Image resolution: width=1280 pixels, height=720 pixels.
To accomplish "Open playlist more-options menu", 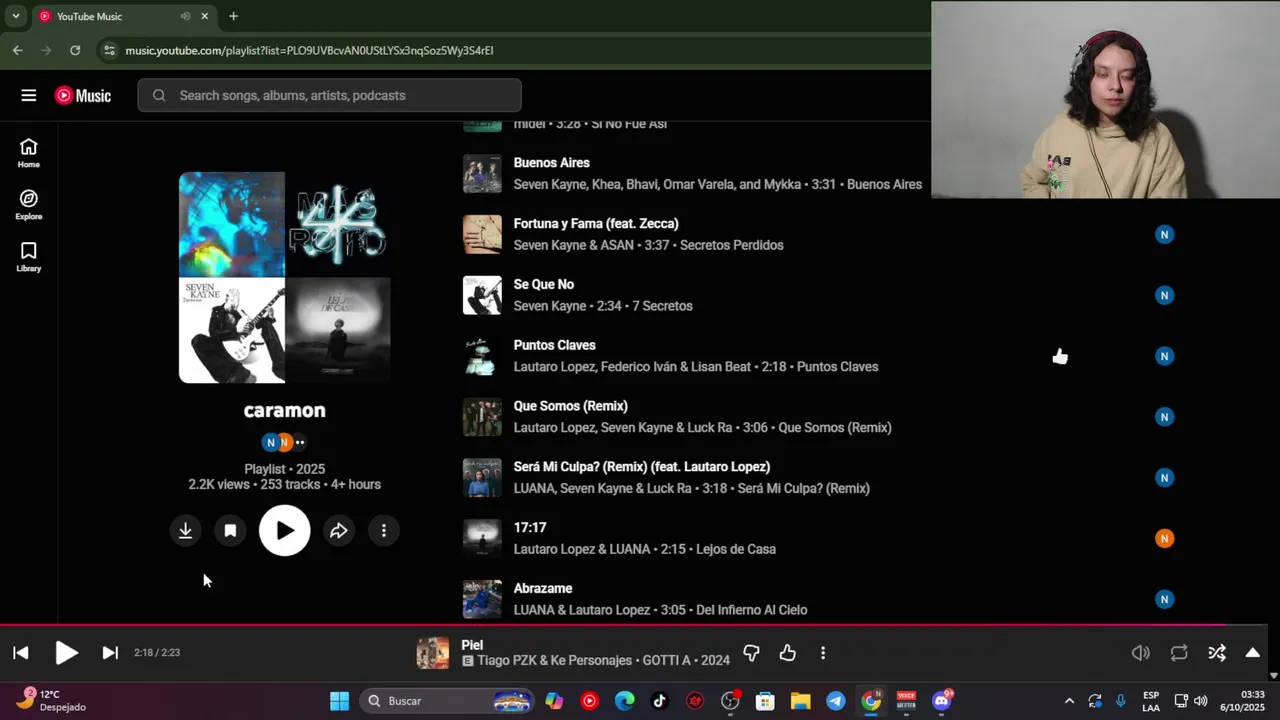I will pyautogui.click(x=384, y=531).
